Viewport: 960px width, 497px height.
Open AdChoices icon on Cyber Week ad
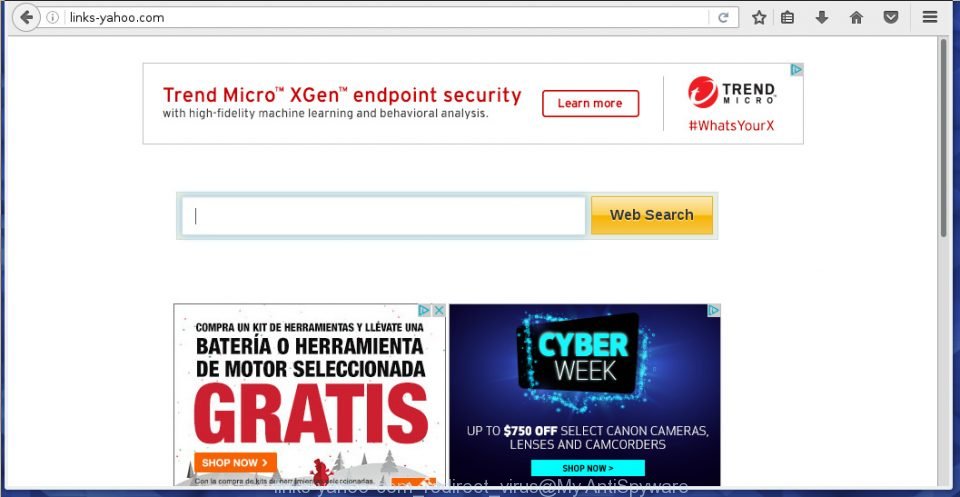click(713, 310)
